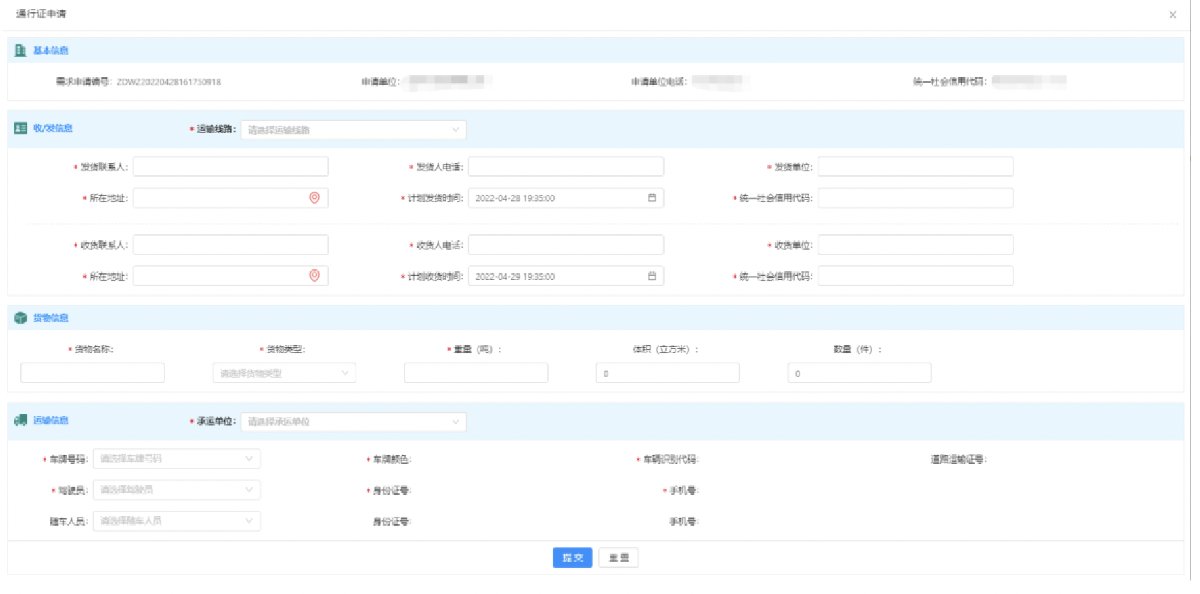The image size is (1200, 594).
Task: Click location pin icon in shipper address field
Action: click(314, 198)
